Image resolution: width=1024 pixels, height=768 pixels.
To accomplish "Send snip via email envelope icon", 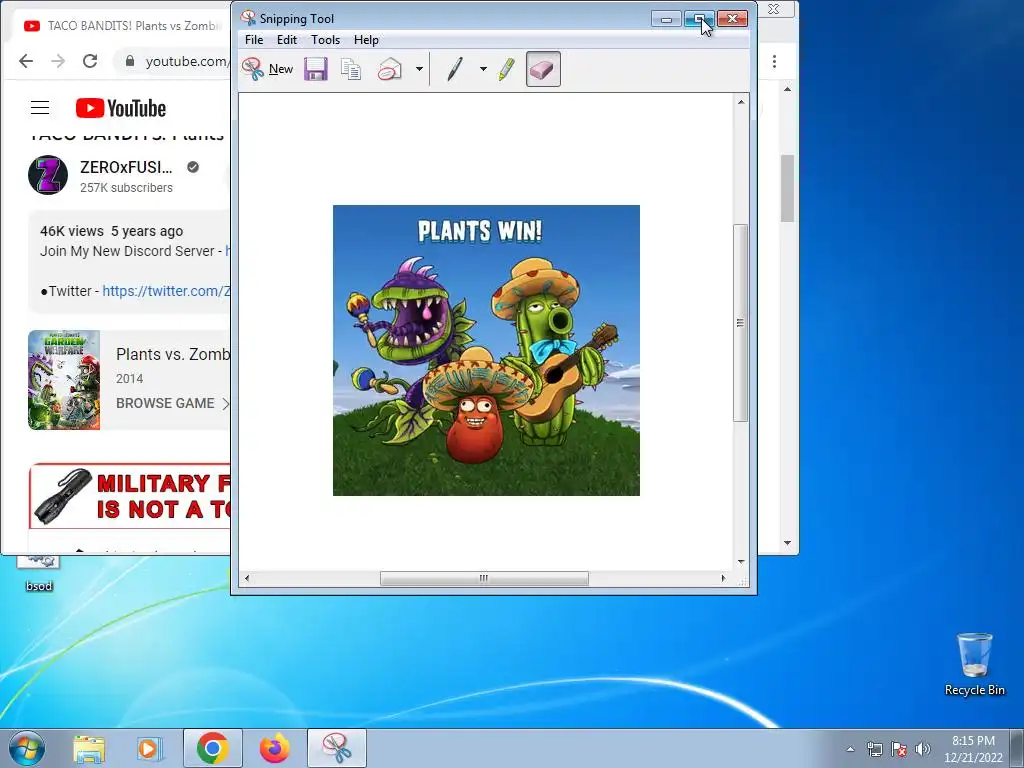I will coord(390,69).
